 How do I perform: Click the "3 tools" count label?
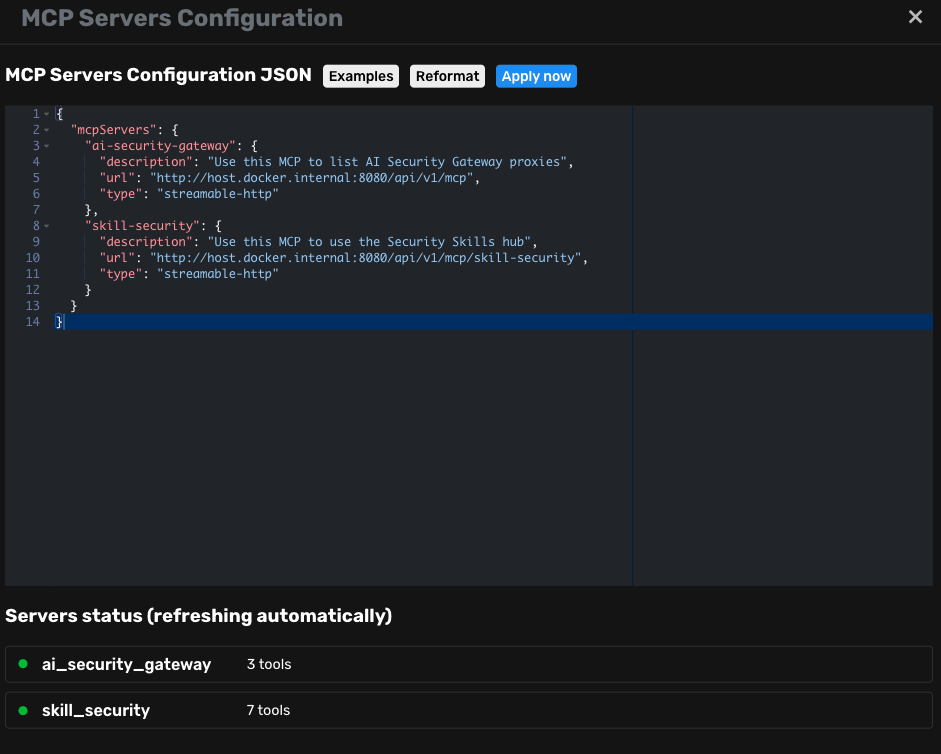click(269, 664)
